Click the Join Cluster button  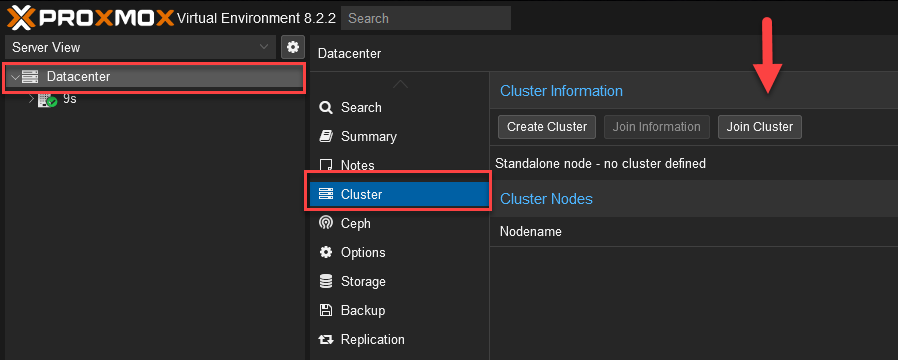pyautogui.click(x=760, y=127)
